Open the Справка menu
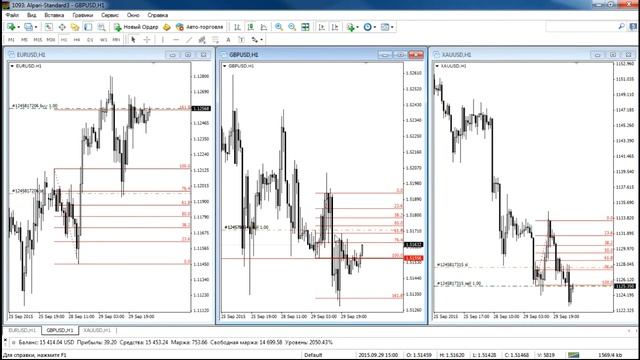The width and height of the screenshot is (640, 360). (x=158, y=15)
